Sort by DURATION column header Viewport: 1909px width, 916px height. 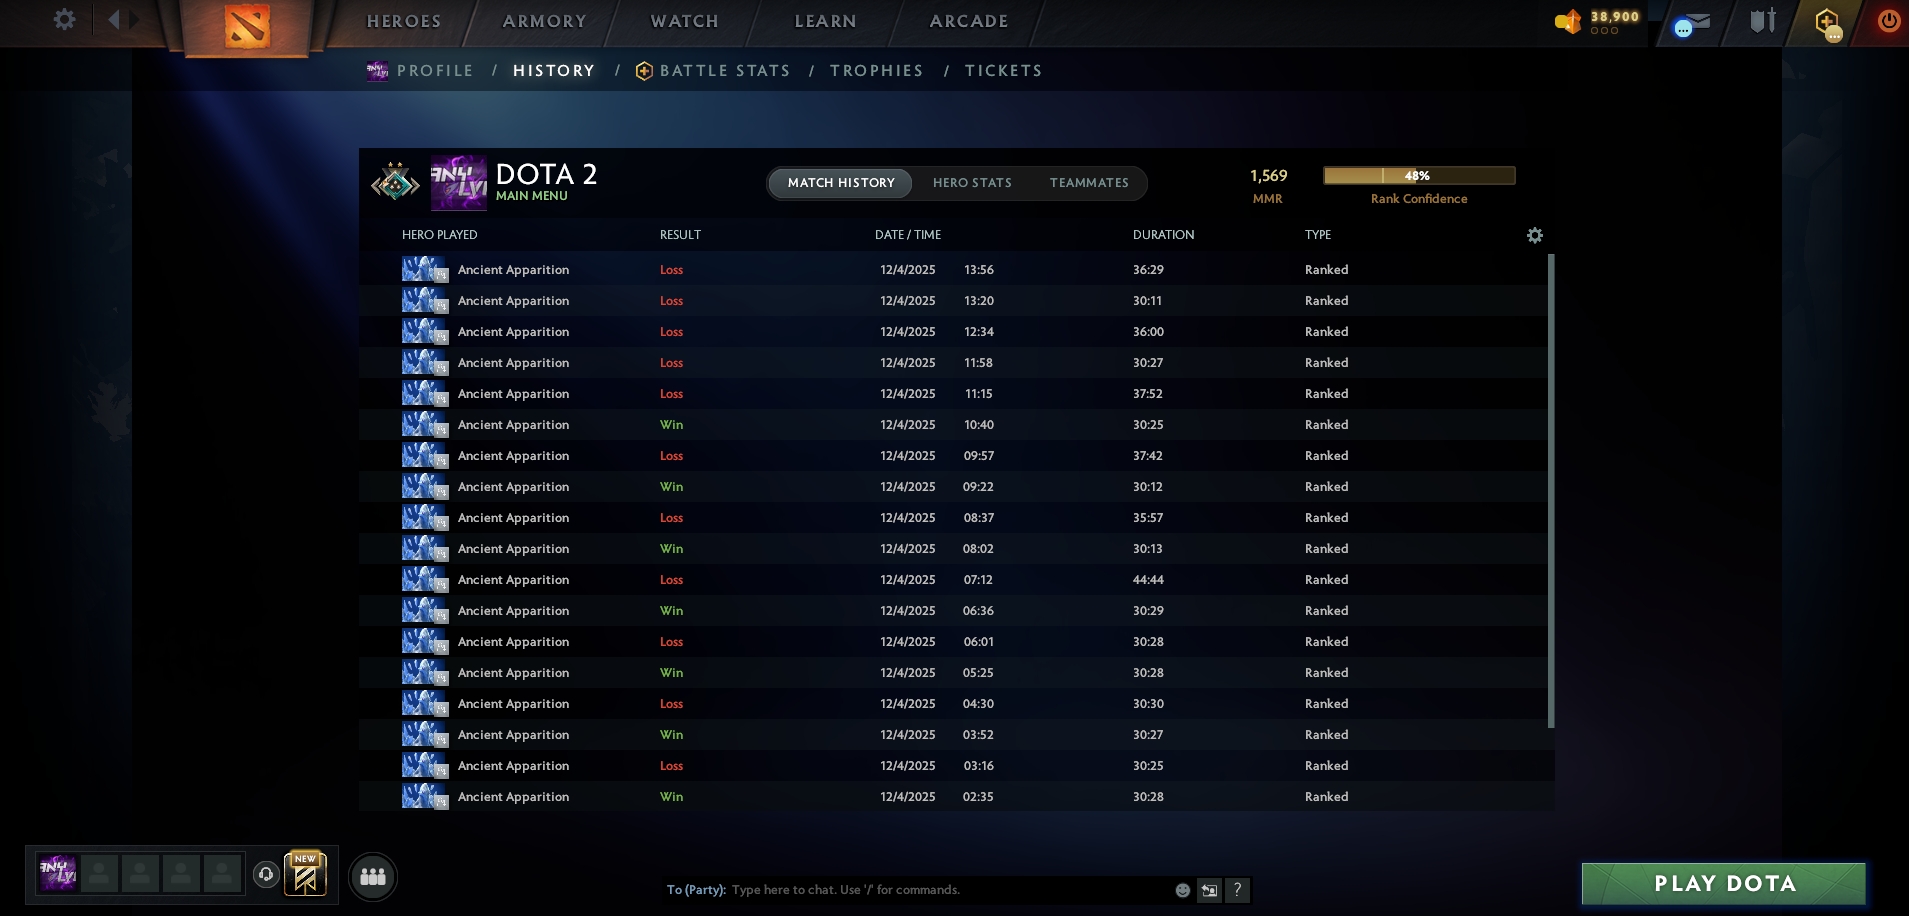(x=1163, y=235)
